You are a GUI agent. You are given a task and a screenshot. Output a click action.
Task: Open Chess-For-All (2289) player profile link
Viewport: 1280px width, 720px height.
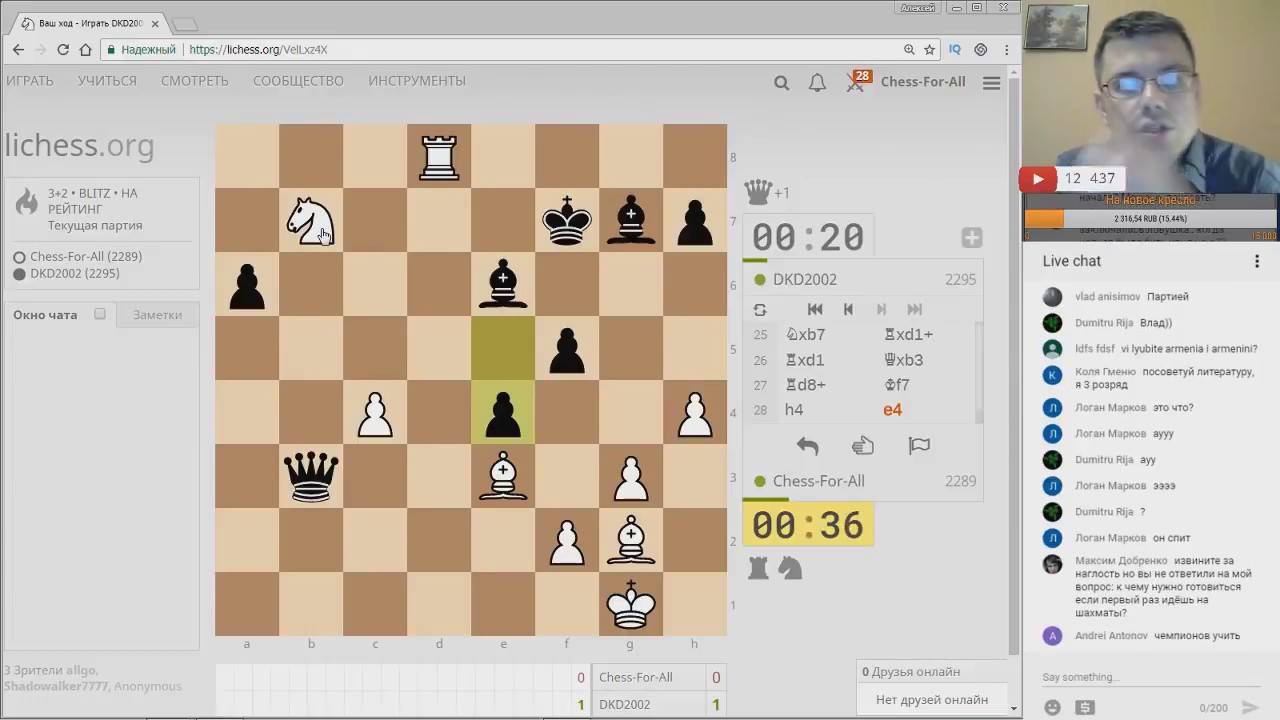86,257
